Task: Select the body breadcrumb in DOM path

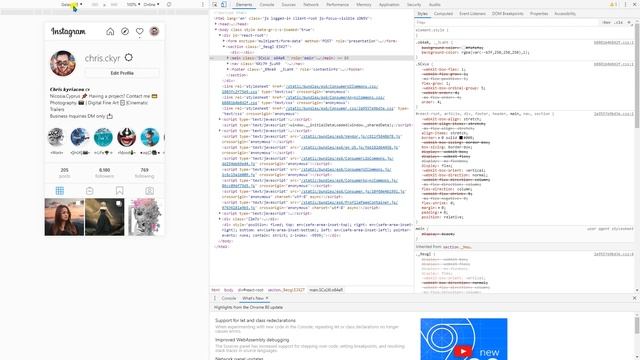Action: [229, 290]
